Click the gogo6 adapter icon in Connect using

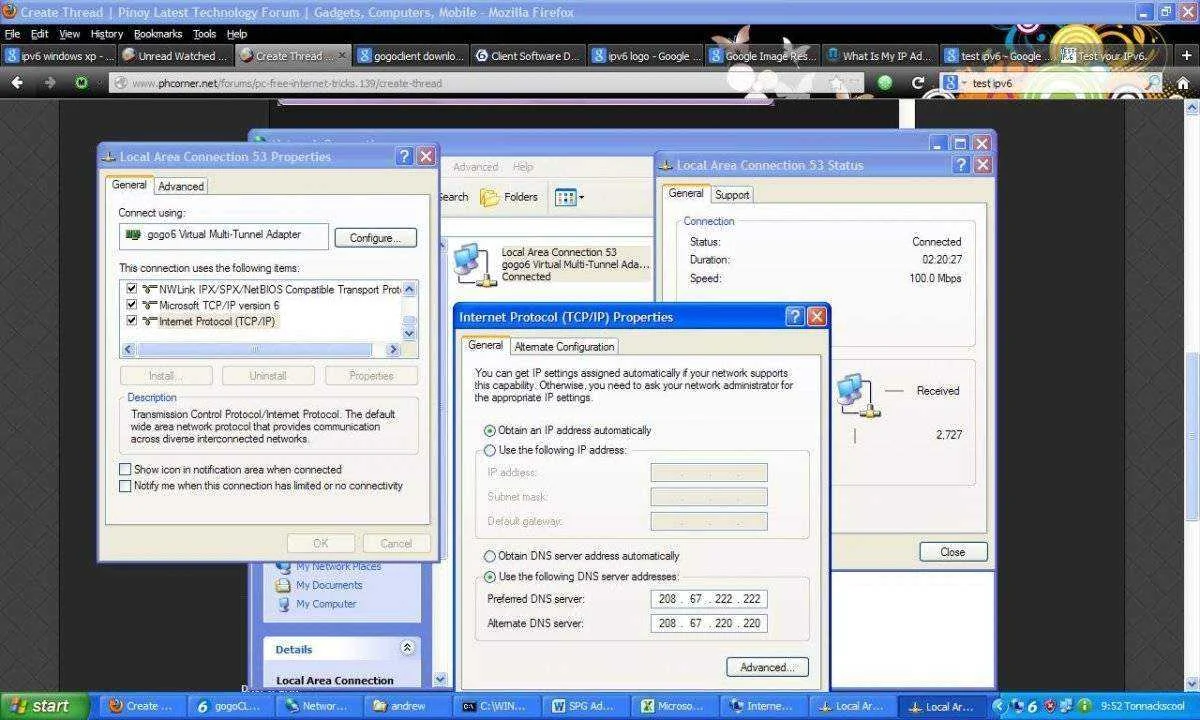[x=132, y=235]
